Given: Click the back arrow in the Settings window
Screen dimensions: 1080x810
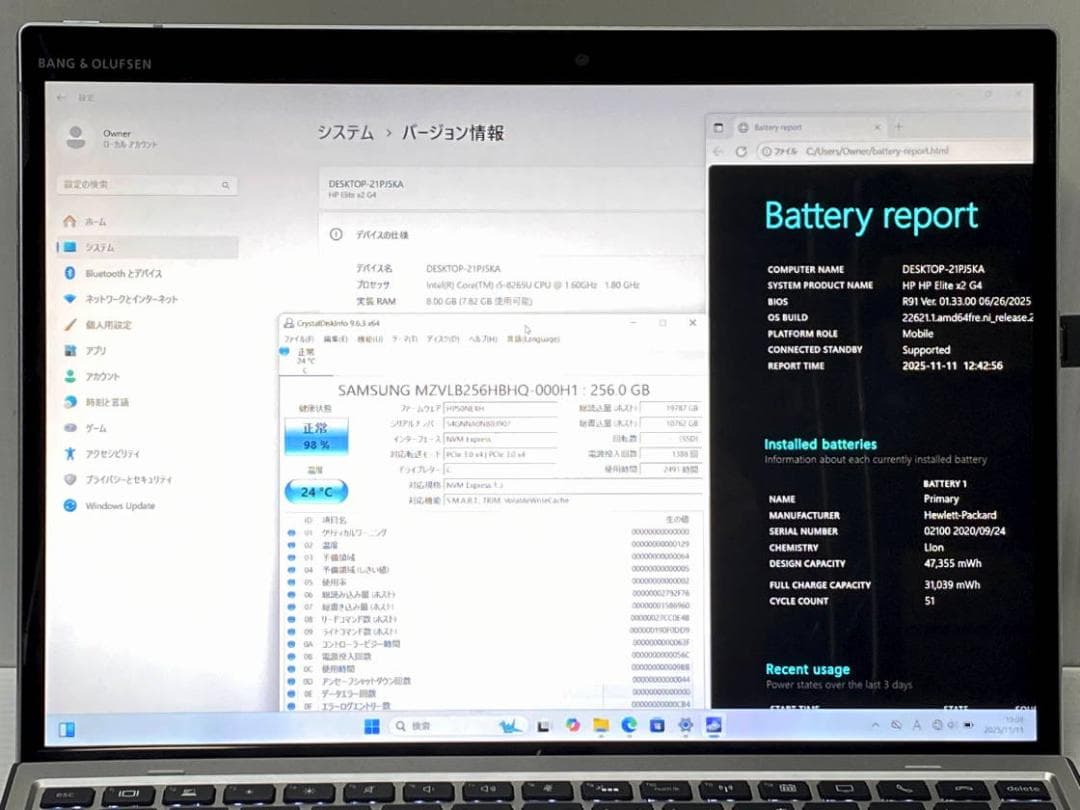Looking at the screenshot, I should [x=60, y=96].
